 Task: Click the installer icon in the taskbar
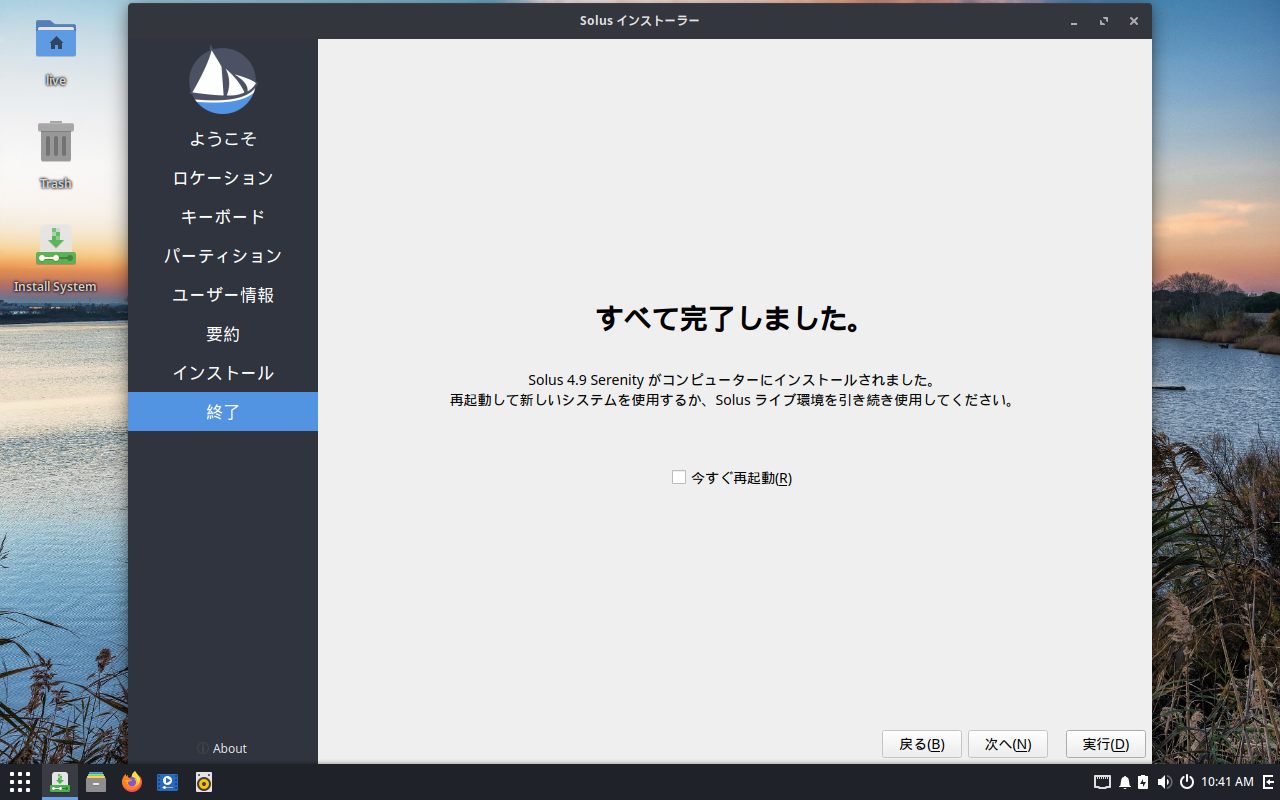[x=60, y=782]
